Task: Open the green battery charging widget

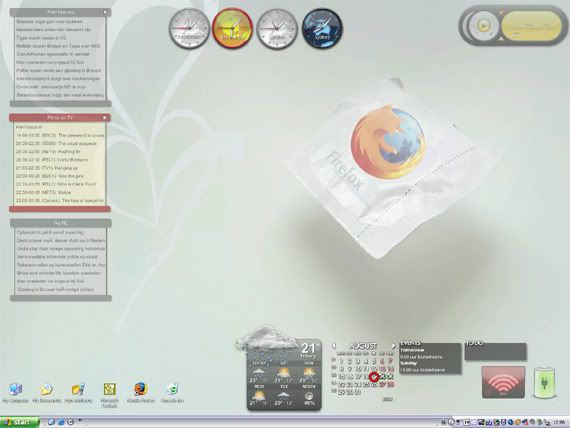Action: tap(544, 382)
